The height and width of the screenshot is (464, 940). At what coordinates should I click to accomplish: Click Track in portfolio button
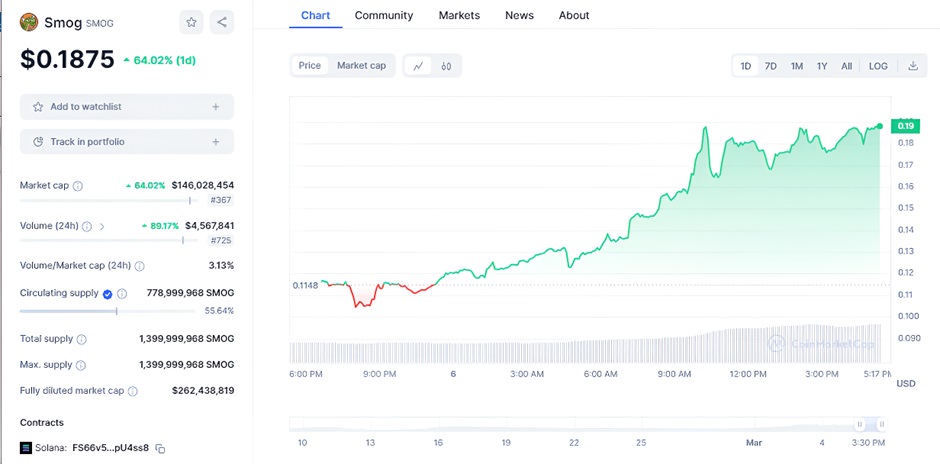pos(127,142)
